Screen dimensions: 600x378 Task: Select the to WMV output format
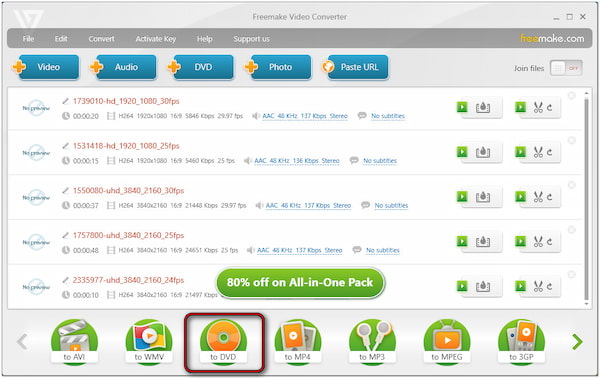[149, 342]
